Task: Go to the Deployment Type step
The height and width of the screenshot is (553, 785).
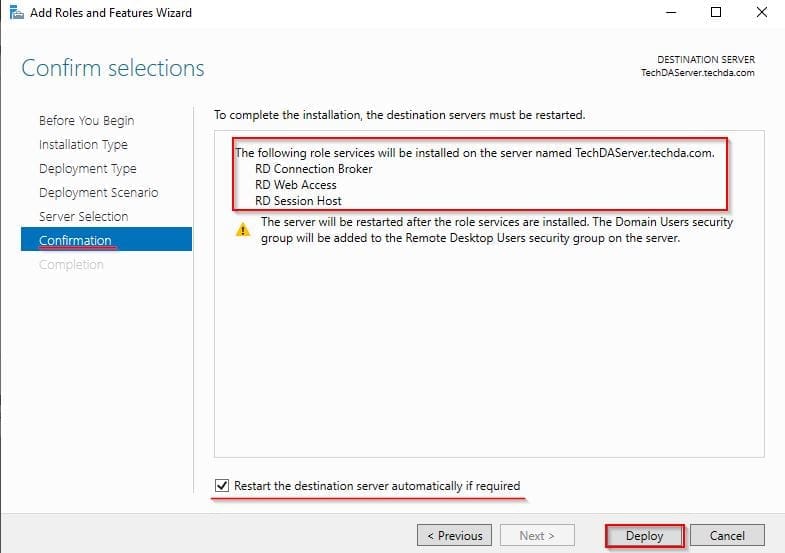Action: [87, 169]
